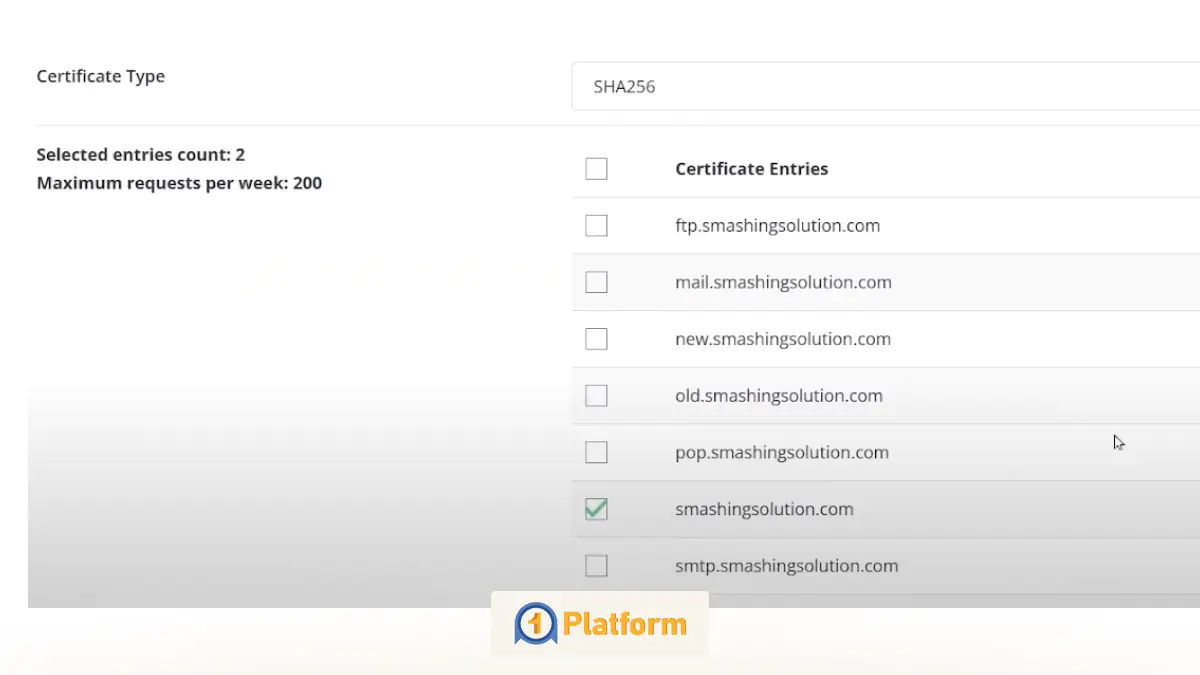Click the Selected entries count text

(x=140, y=154)
